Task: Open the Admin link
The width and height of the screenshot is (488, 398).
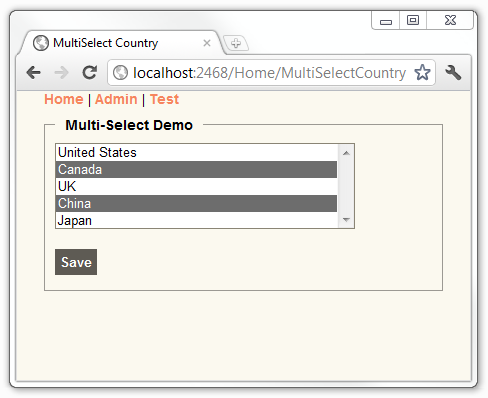Action: coord(116,99)
